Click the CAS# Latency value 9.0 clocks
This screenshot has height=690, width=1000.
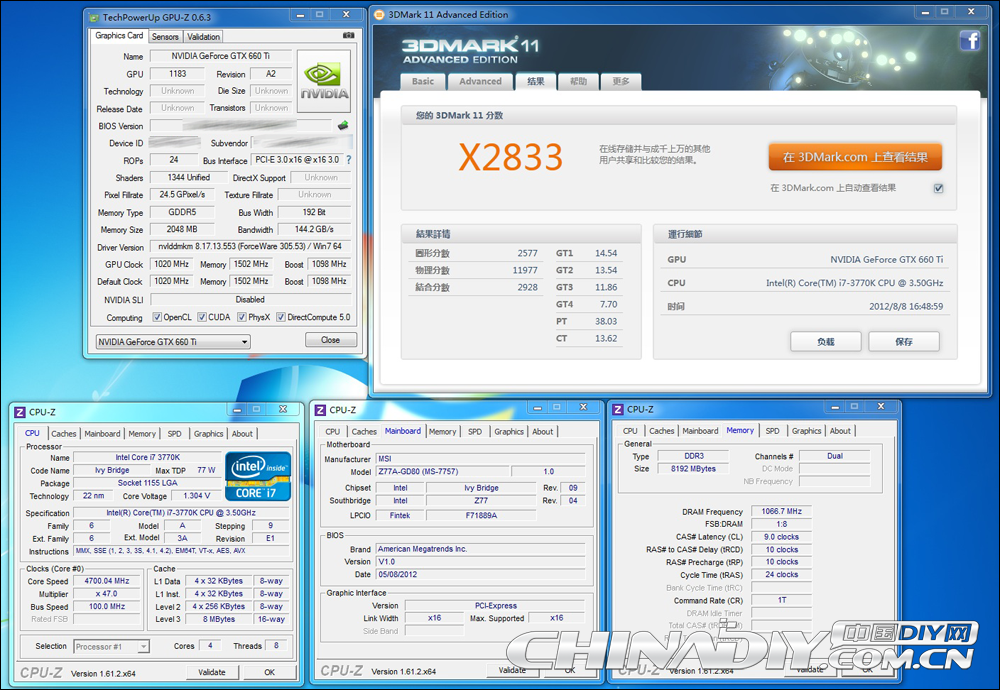[782, 537]
